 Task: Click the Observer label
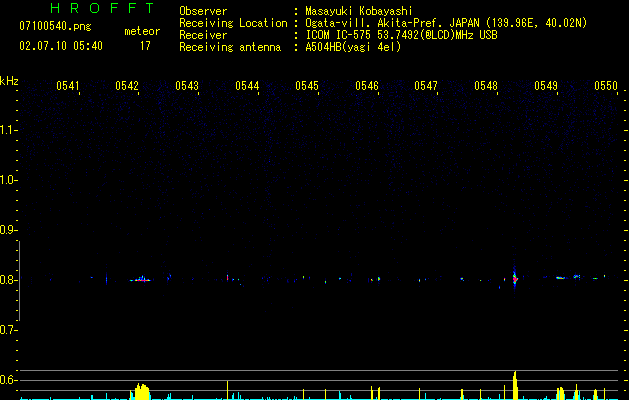(203, 11)
